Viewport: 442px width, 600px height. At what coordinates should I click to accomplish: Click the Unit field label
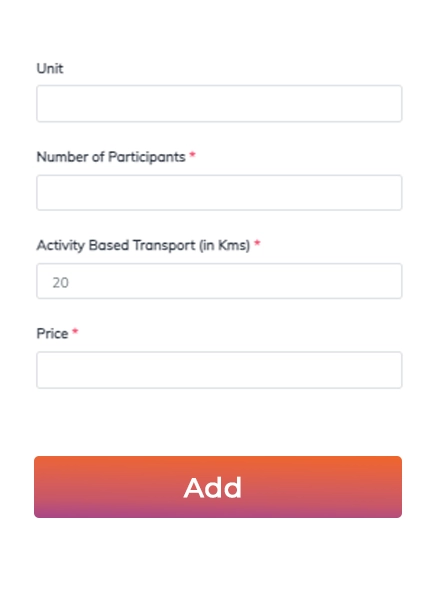pos(50,68)
